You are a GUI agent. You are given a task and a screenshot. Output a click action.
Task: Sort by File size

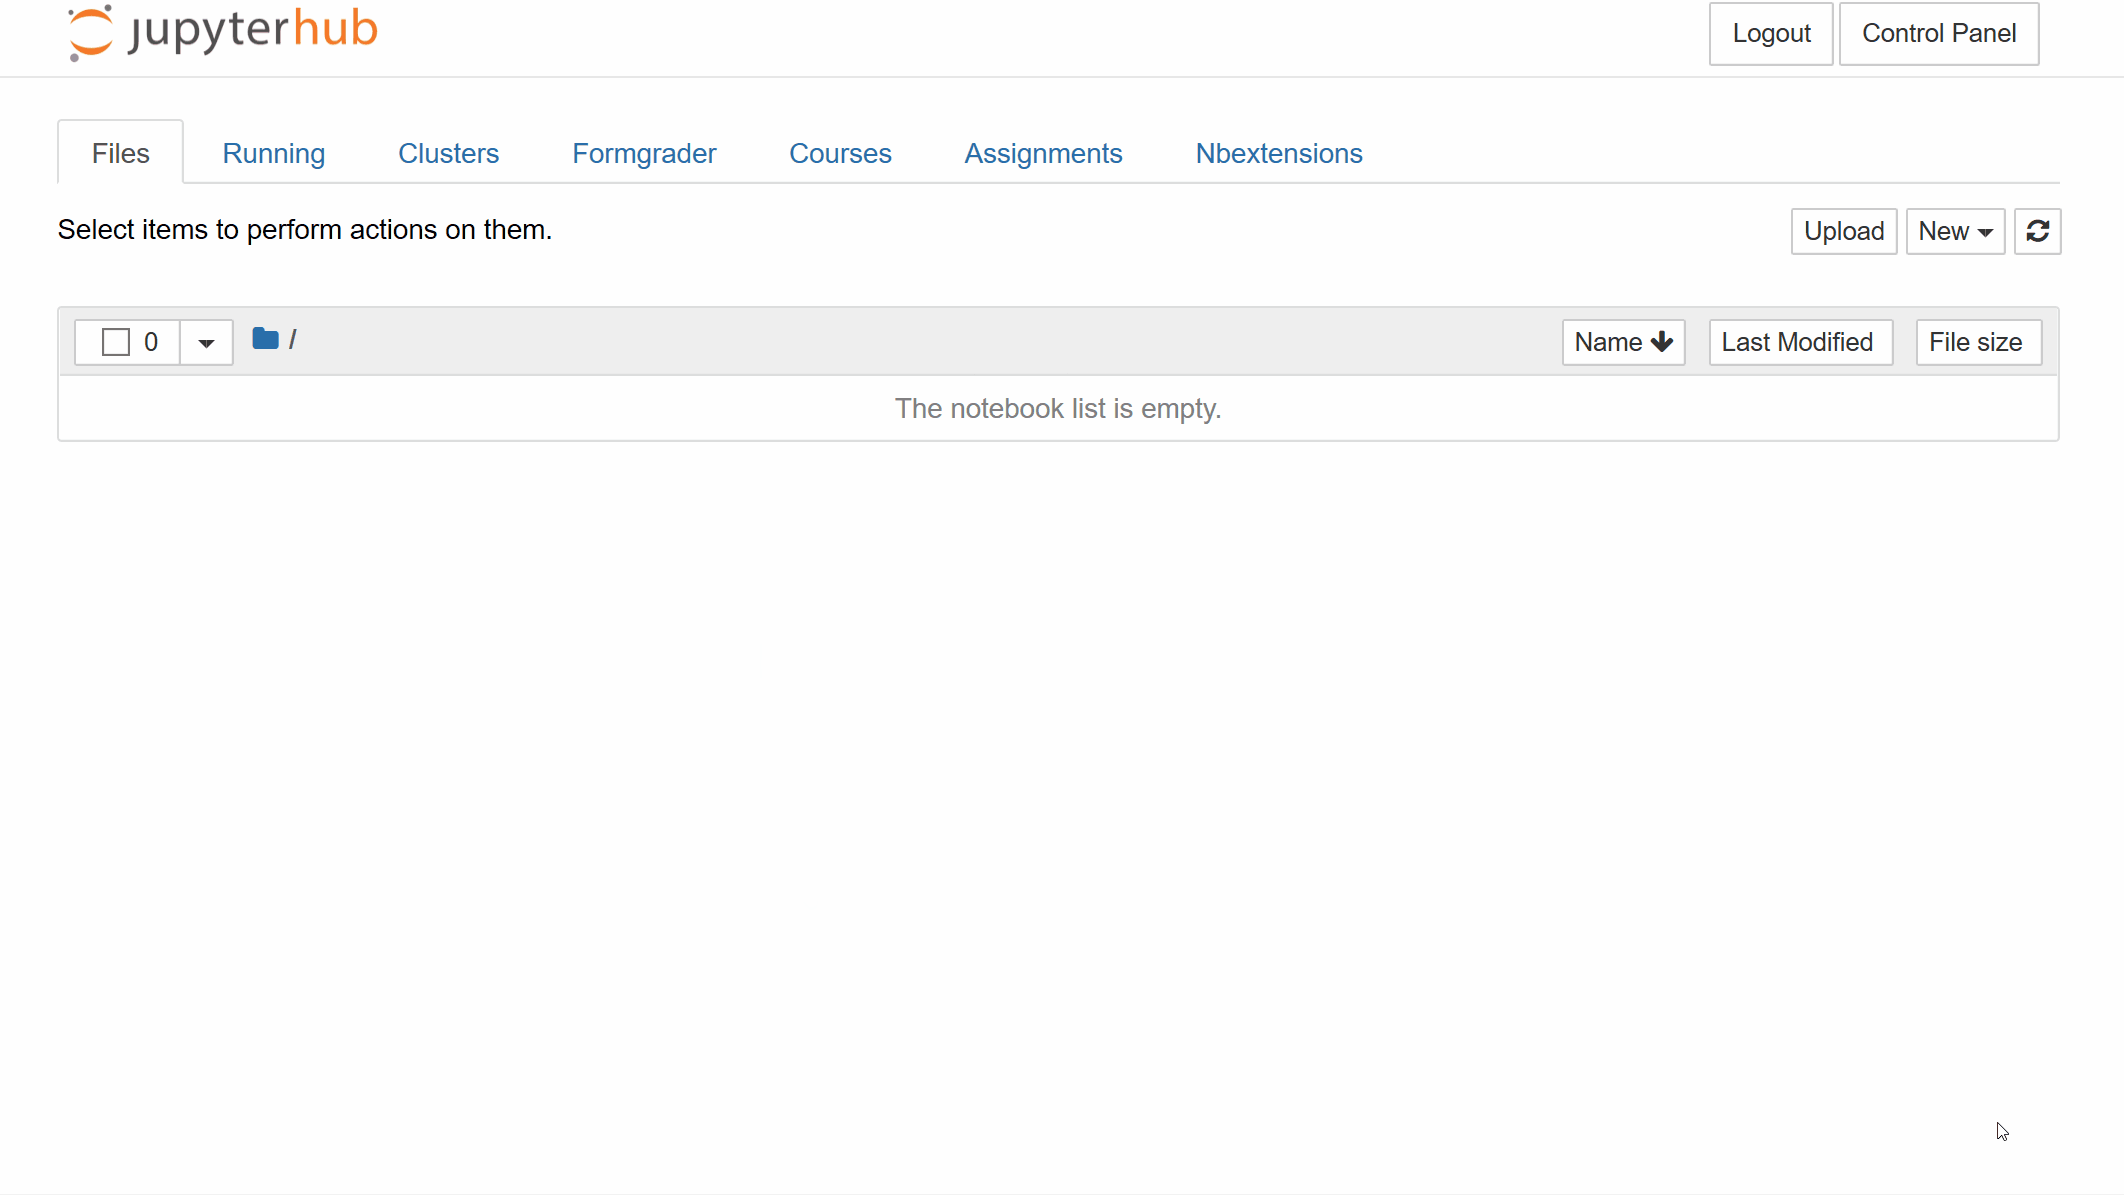(x=1976, y=342)
